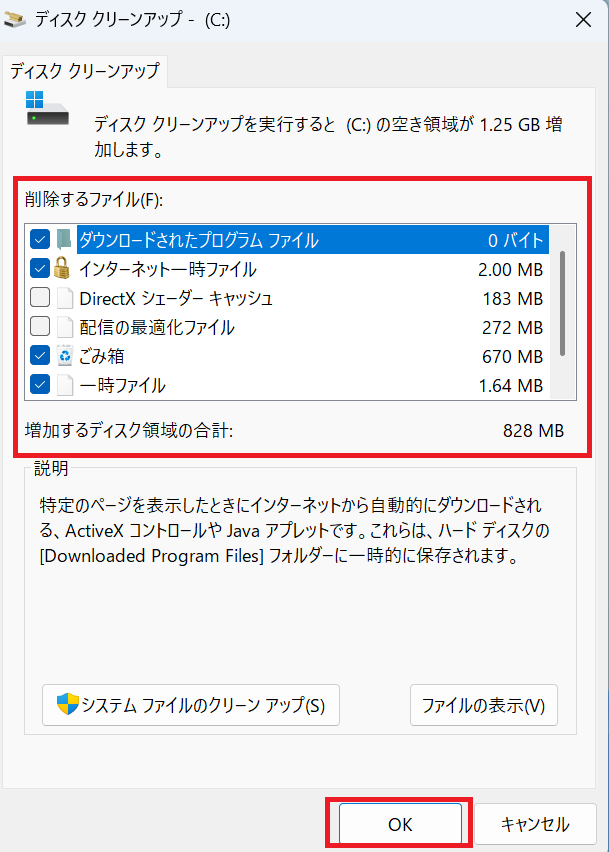Click the キャンセル button
This screenshot has height=852, width=609.
point(535,824)
